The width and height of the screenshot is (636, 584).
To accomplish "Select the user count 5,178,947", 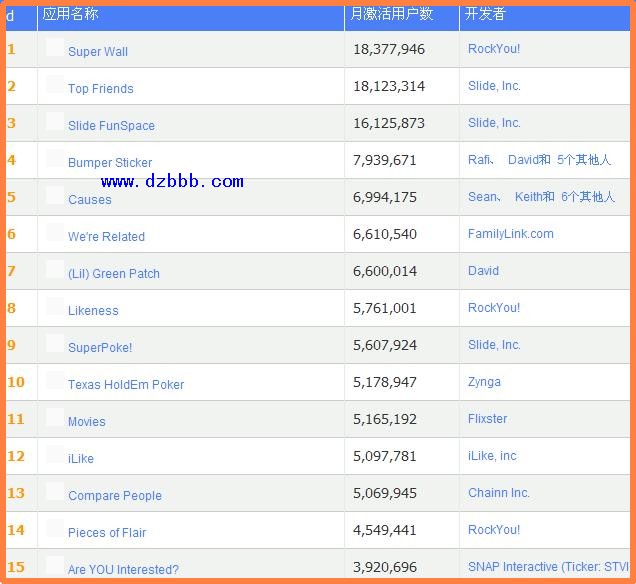I will 385,382.
